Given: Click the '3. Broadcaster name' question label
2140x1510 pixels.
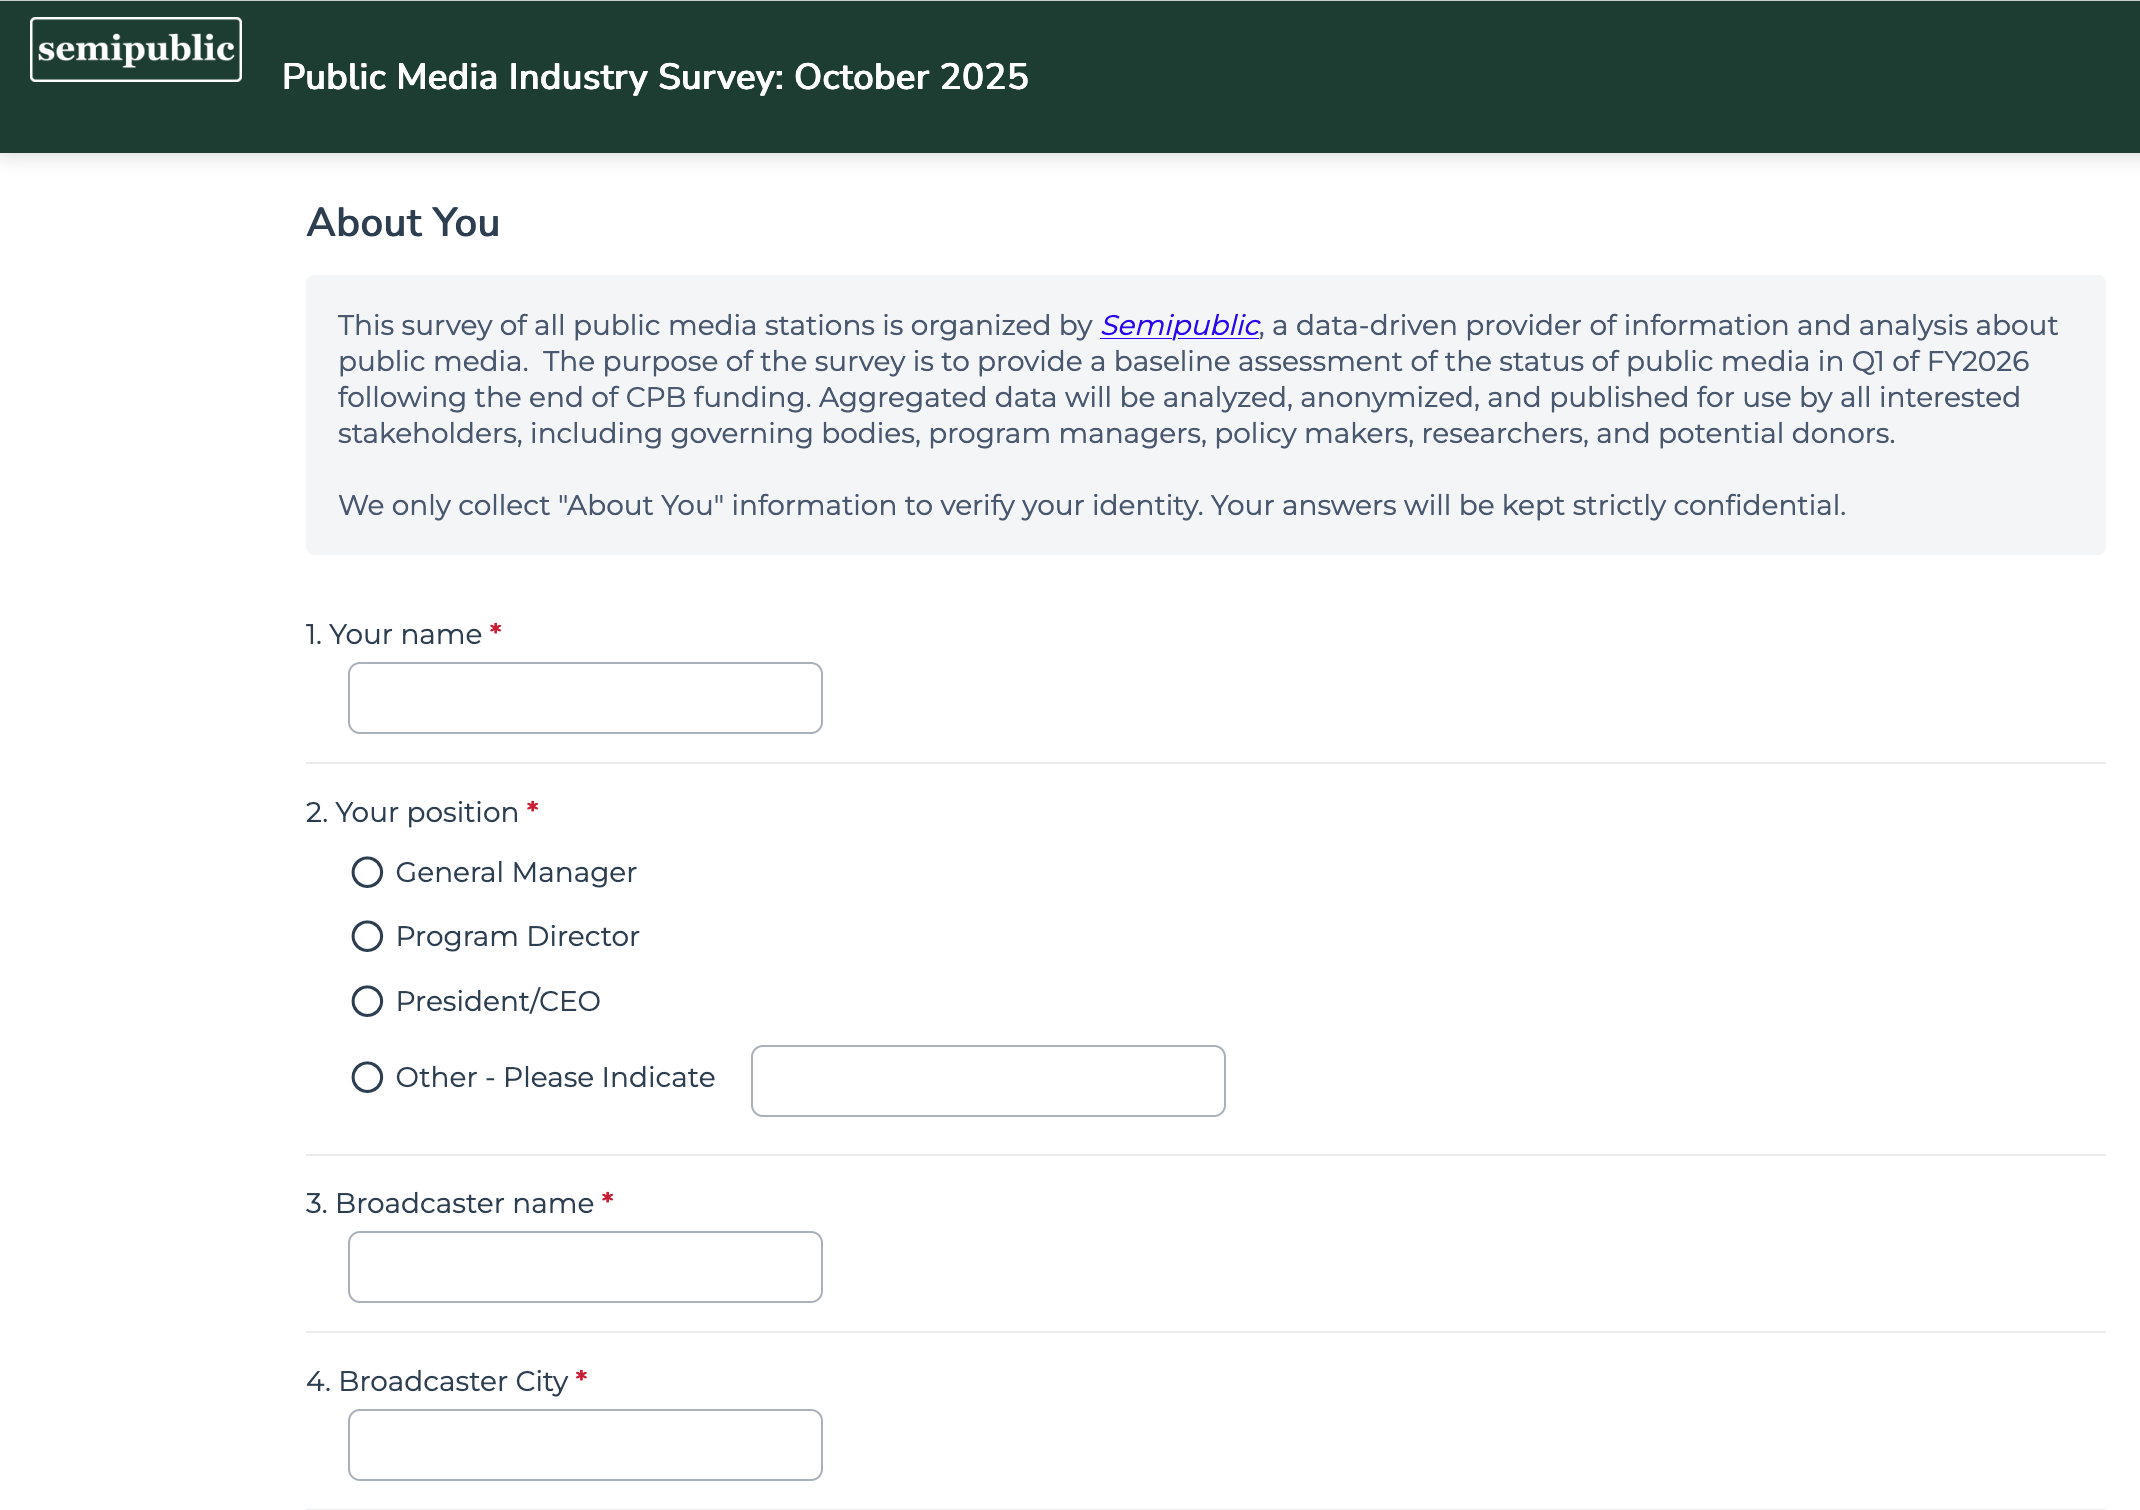Looking at the screenshot, I should tap(450, 1203).
